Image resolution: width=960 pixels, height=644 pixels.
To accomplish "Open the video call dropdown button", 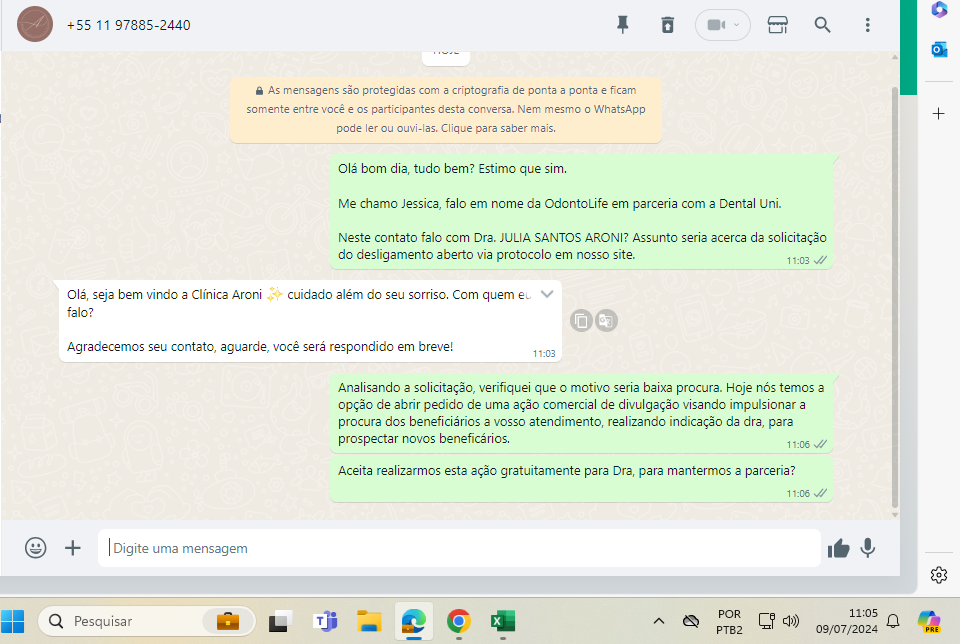I will click(x=721, y=25).
